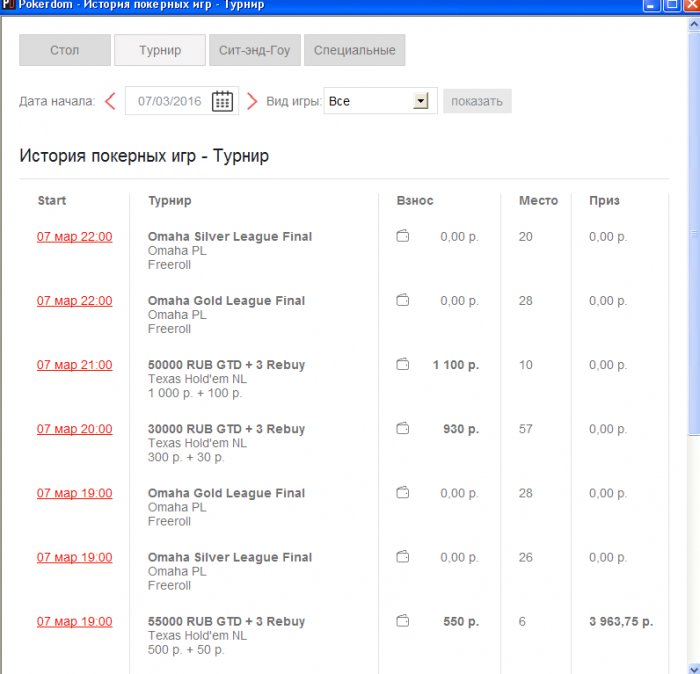This screenshot has height=674, width=700.
Task: Open the Вид игры dropdown showing Все
Action: pos(380,101)
